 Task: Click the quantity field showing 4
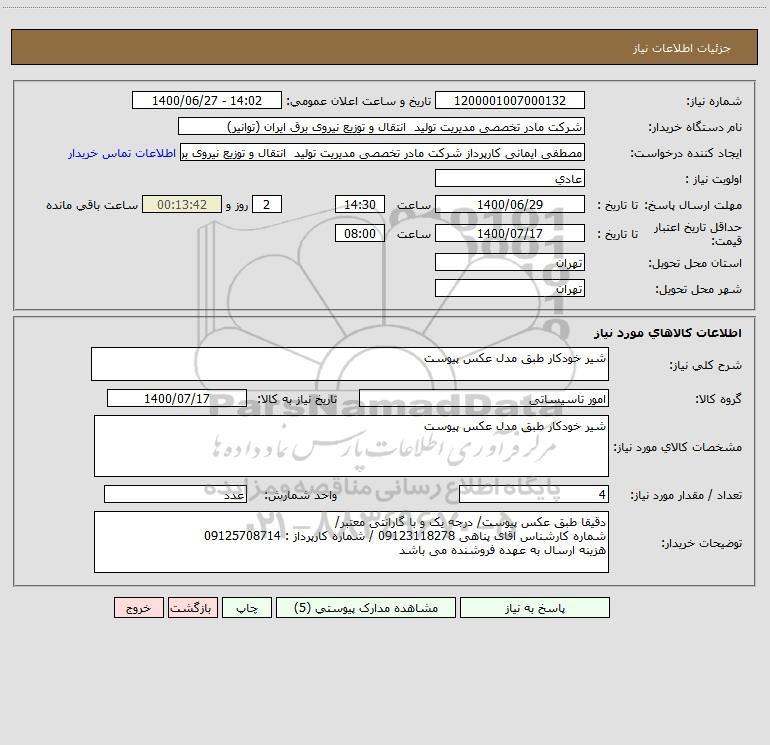tap(534, 494)
